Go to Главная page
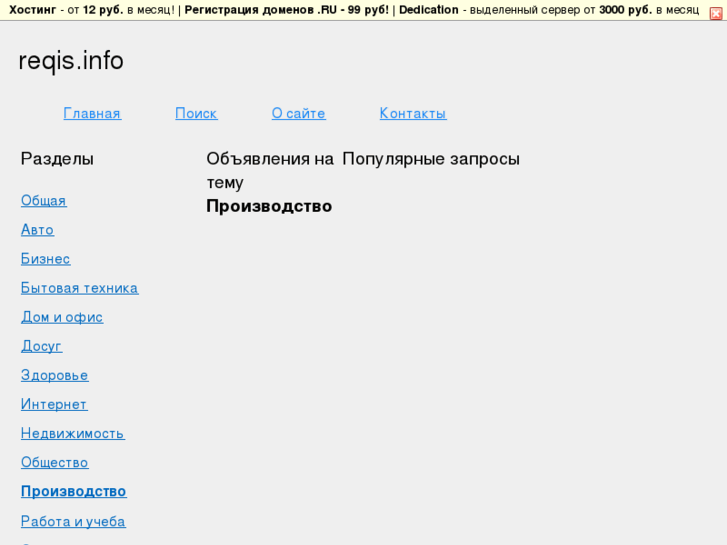This screenshot has width=727, height=545. 92,113
